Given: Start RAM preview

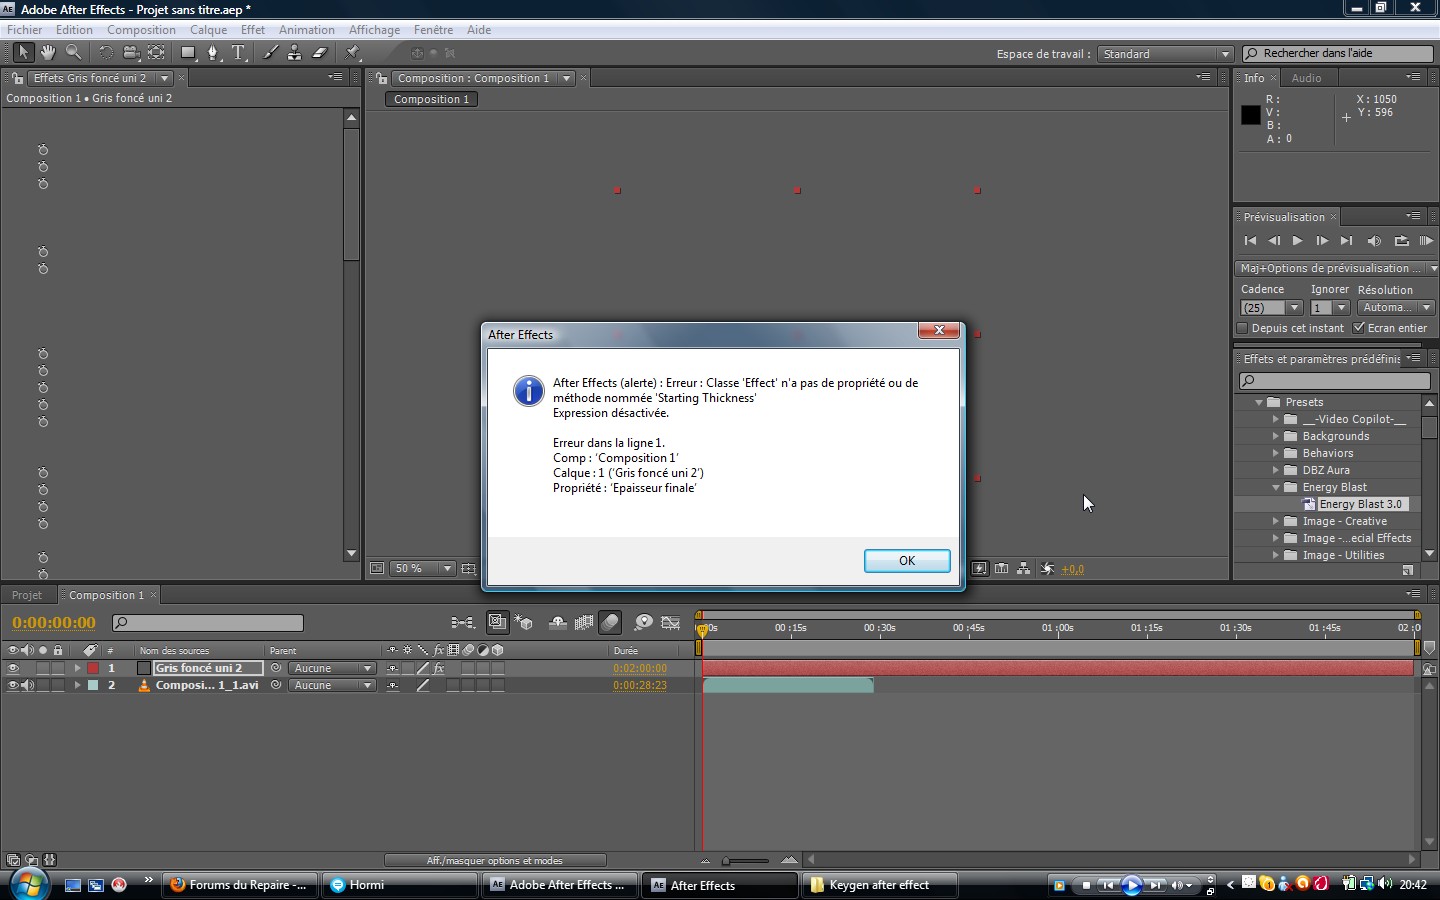Looking at the screenshot, I should coord(1426,241).
